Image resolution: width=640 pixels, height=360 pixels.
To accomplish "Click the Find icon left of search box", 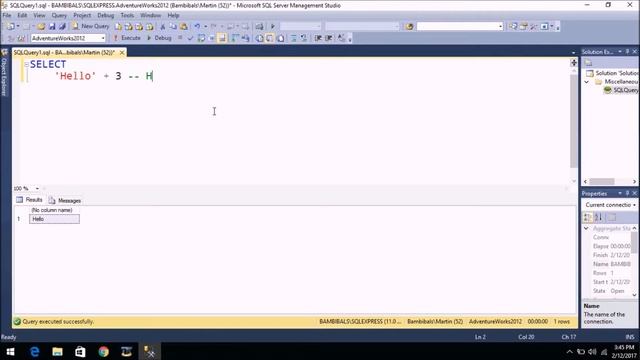I will [409, 26].
